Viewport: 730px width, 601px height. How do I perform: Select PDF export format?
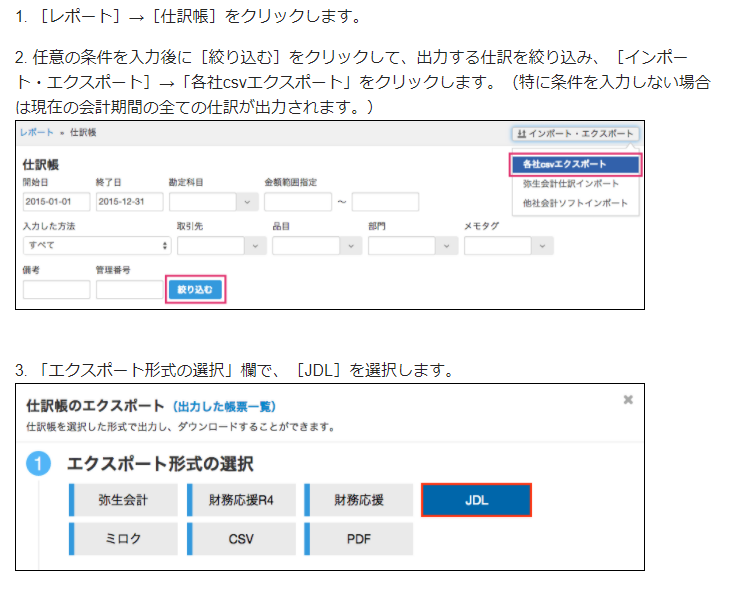(359, 539)
